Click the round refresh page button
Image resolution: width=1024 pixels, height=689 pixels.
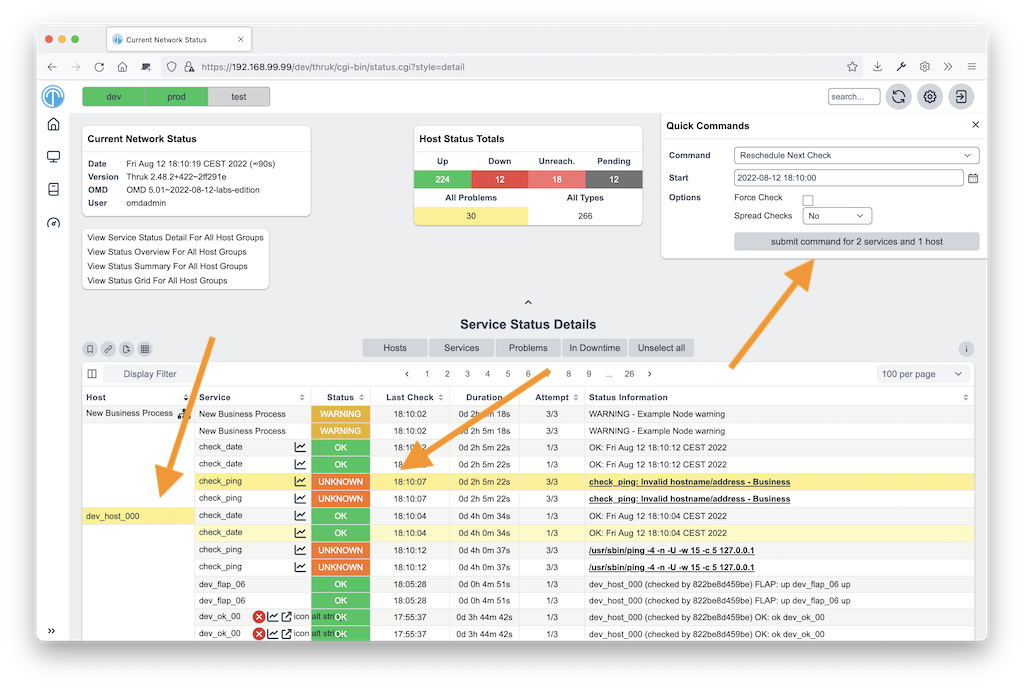tap(899, 97)
